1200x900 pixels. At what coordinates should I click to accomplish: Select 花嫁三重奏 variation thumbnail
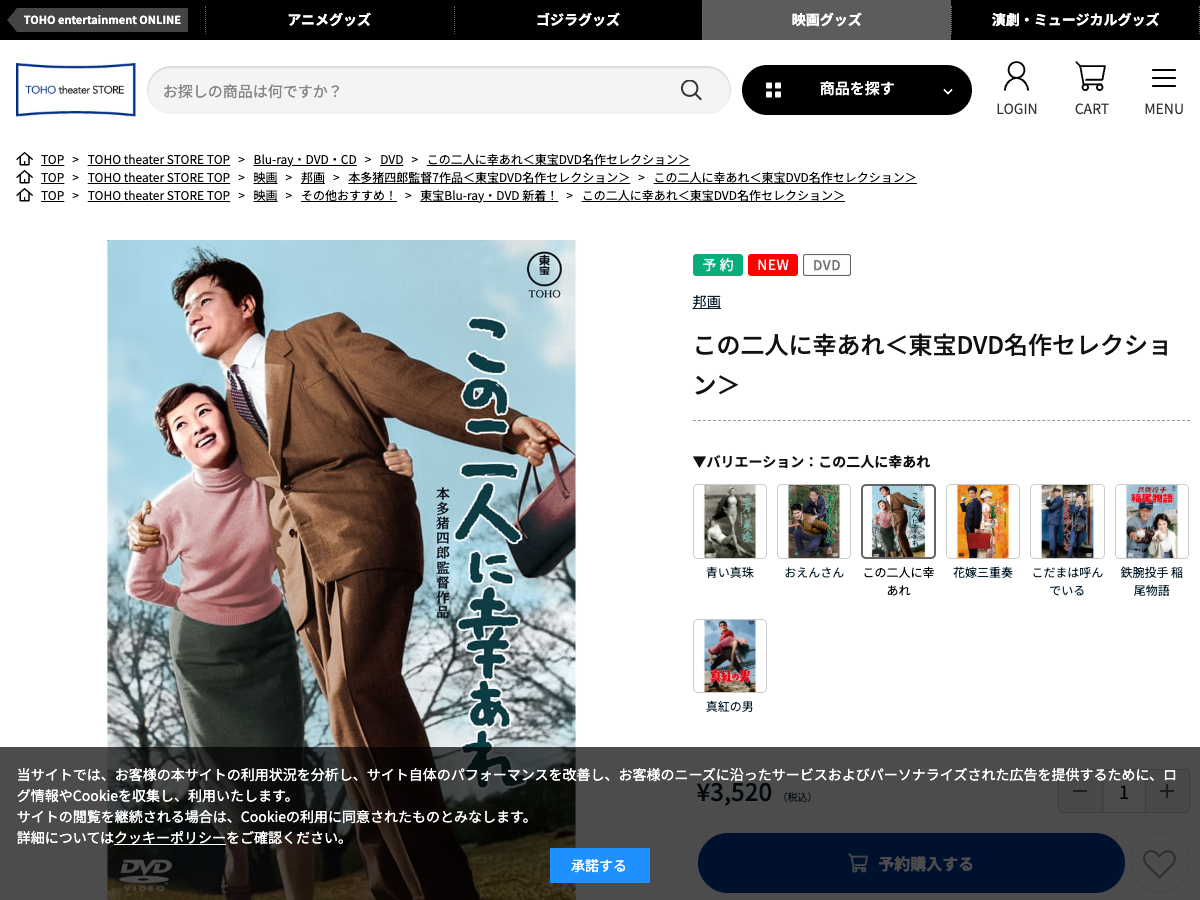(x=983, y=521)
